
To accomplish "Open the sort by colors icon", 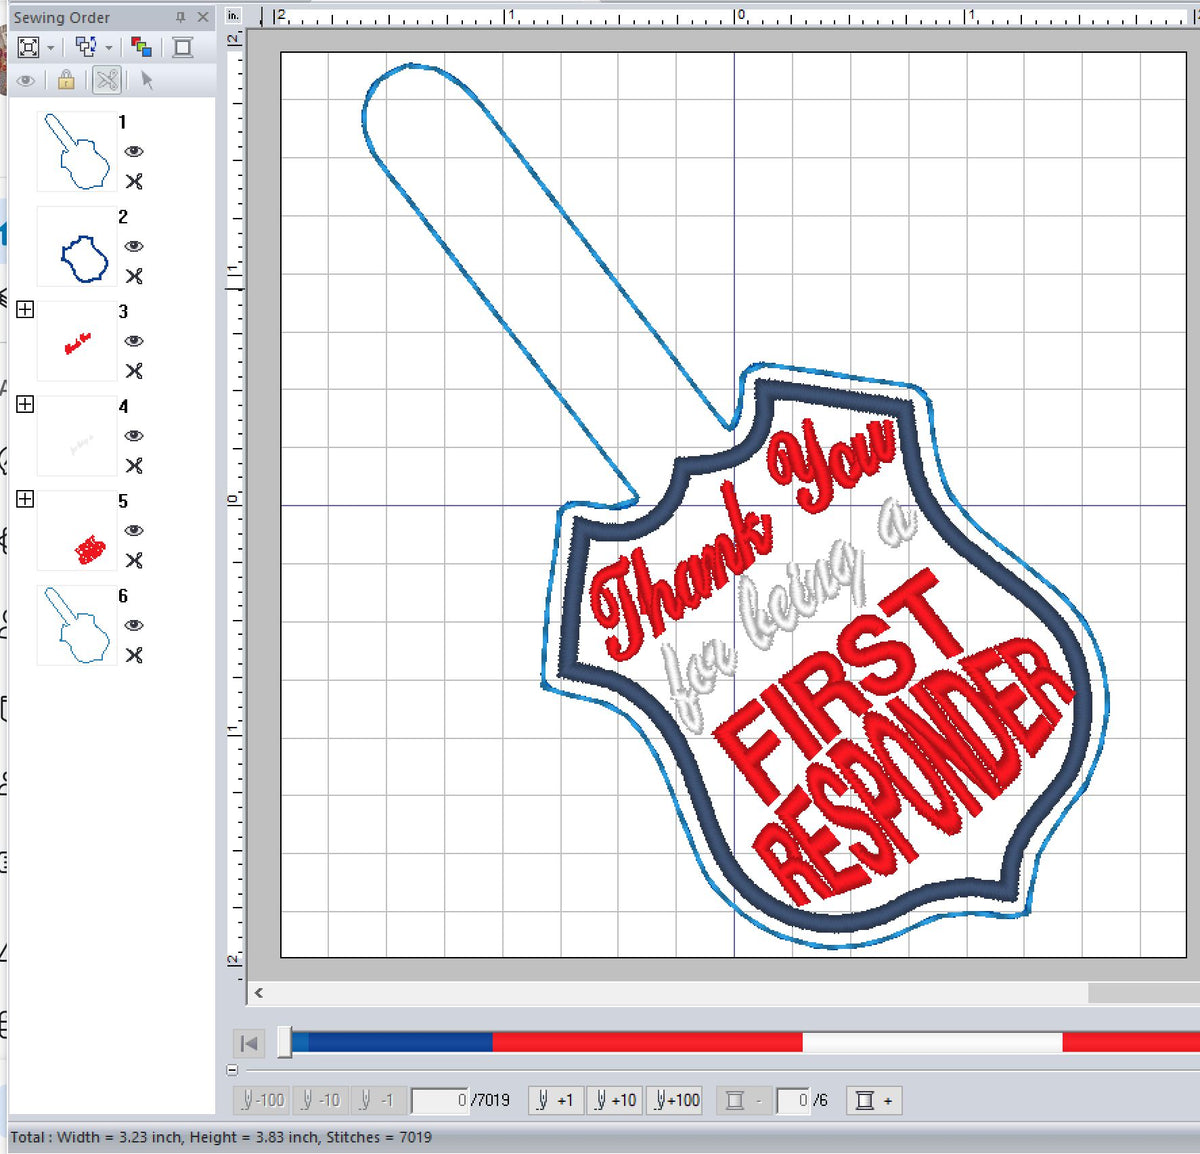I will tap(142, 47).
